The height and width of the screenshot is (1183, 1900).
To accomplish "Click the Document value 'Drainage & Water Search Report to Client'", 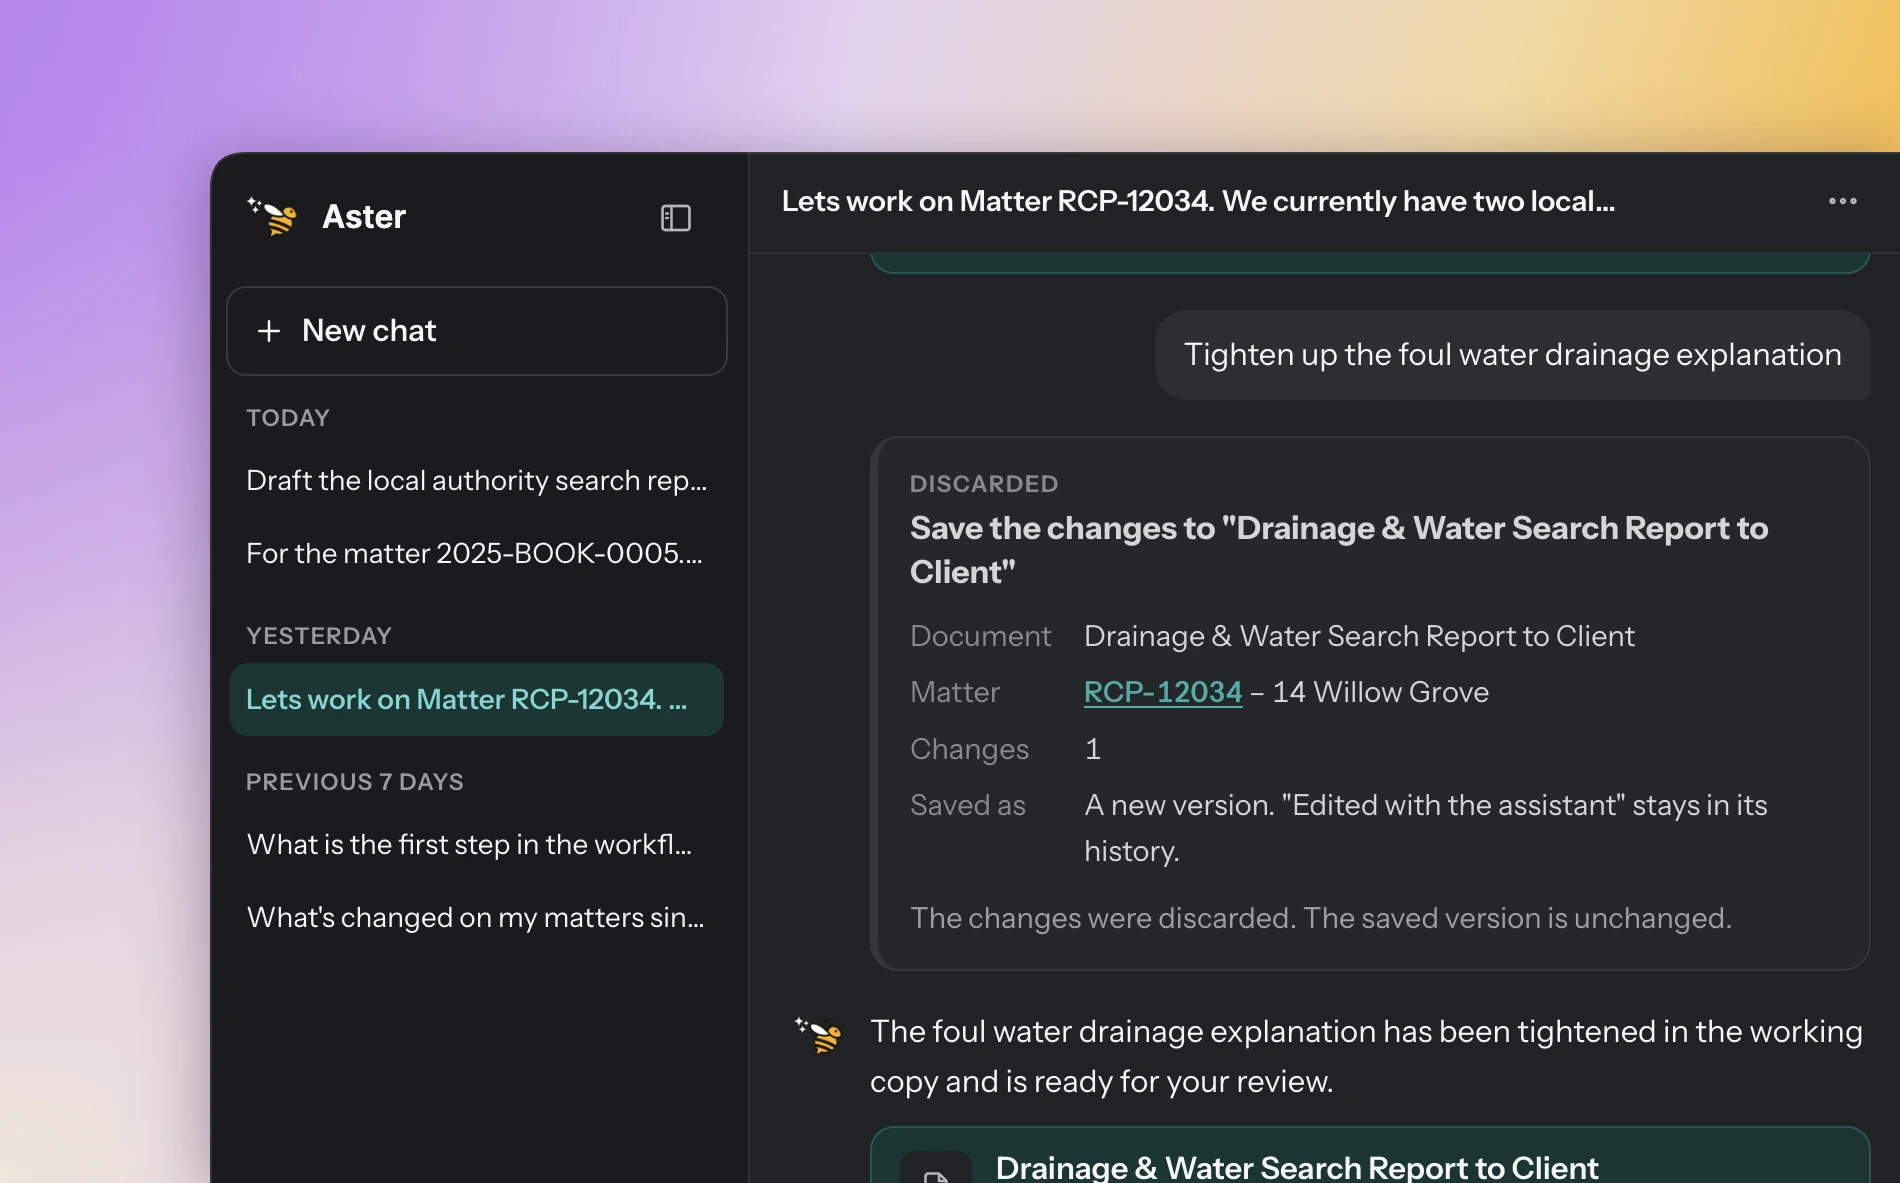I will coord(1359,636).
